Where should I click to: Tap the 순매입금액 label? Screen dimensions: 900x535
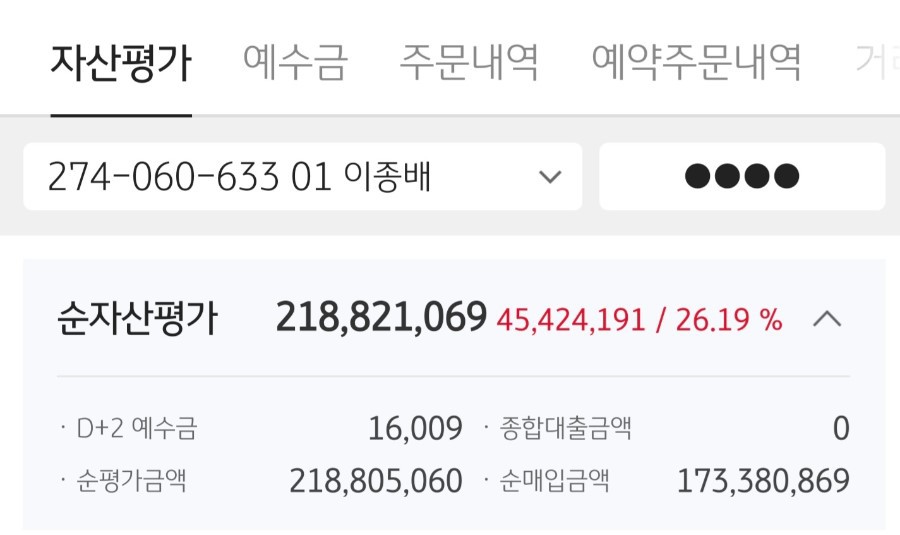click(554, 480)
